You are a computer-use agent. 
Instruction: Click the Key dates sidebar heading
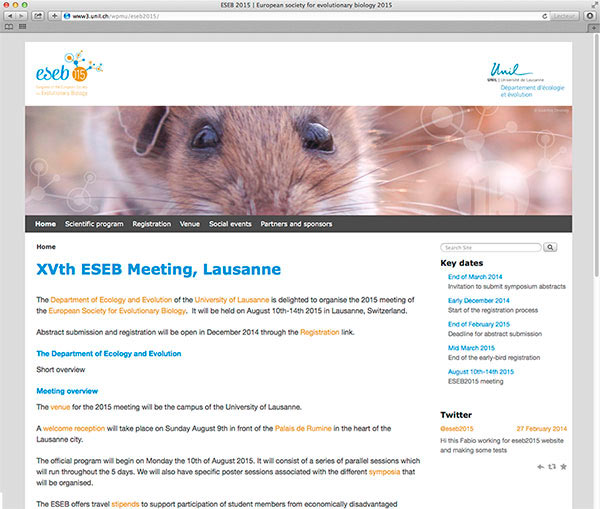point(461,263)
